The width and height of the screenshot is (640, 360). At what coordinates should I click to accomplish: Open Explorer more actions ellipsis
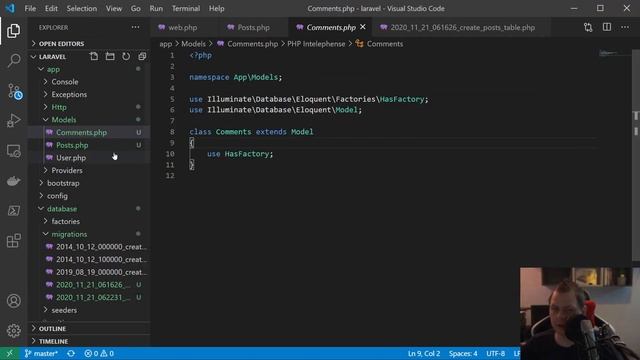click(x=136, y=27)
